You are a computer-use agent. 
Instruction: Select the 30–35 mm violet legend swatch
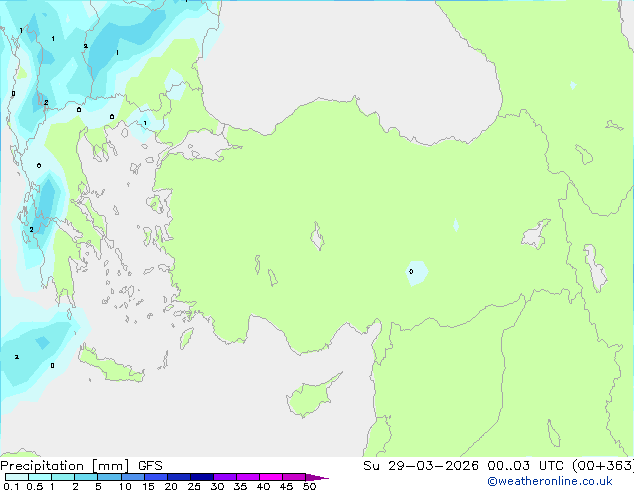click(x=225, y=477)
